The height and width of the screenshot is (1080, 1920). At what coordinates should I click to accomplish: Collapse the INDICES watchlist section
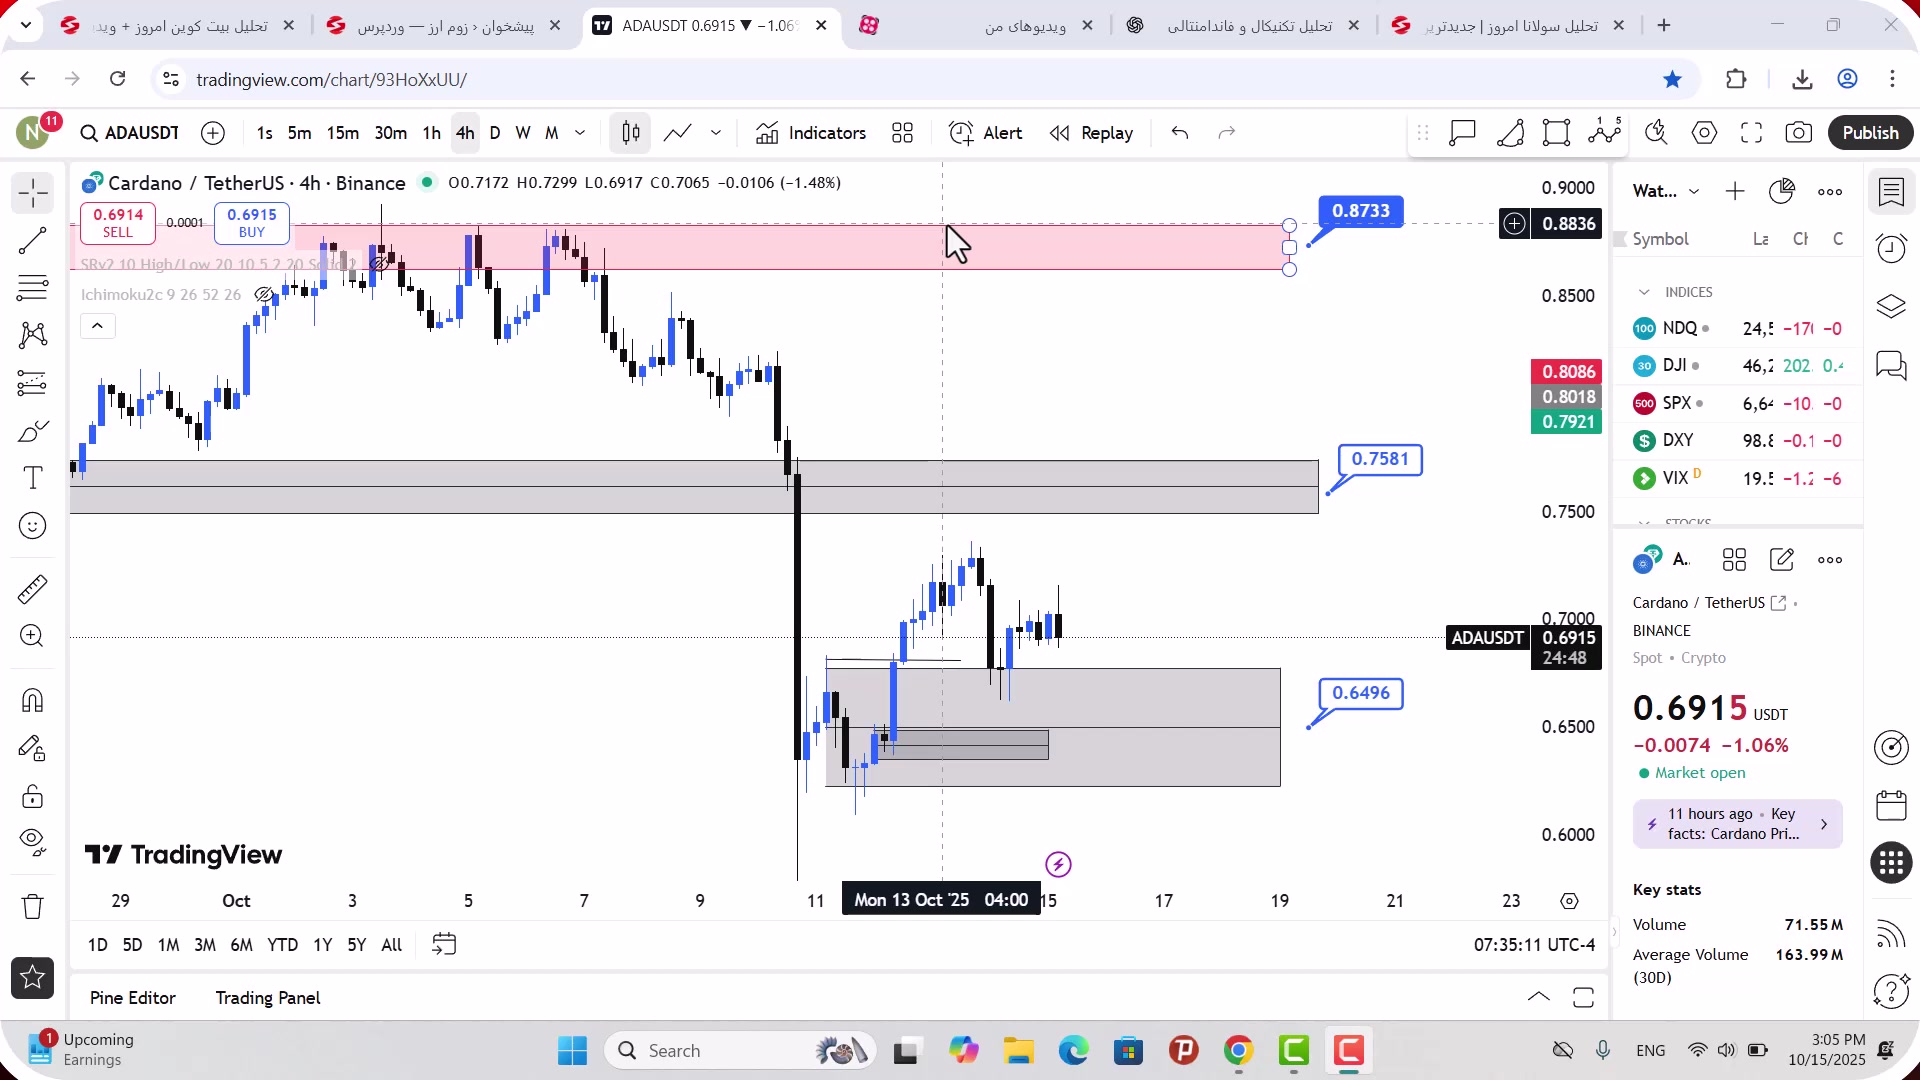pos(1644,292)
